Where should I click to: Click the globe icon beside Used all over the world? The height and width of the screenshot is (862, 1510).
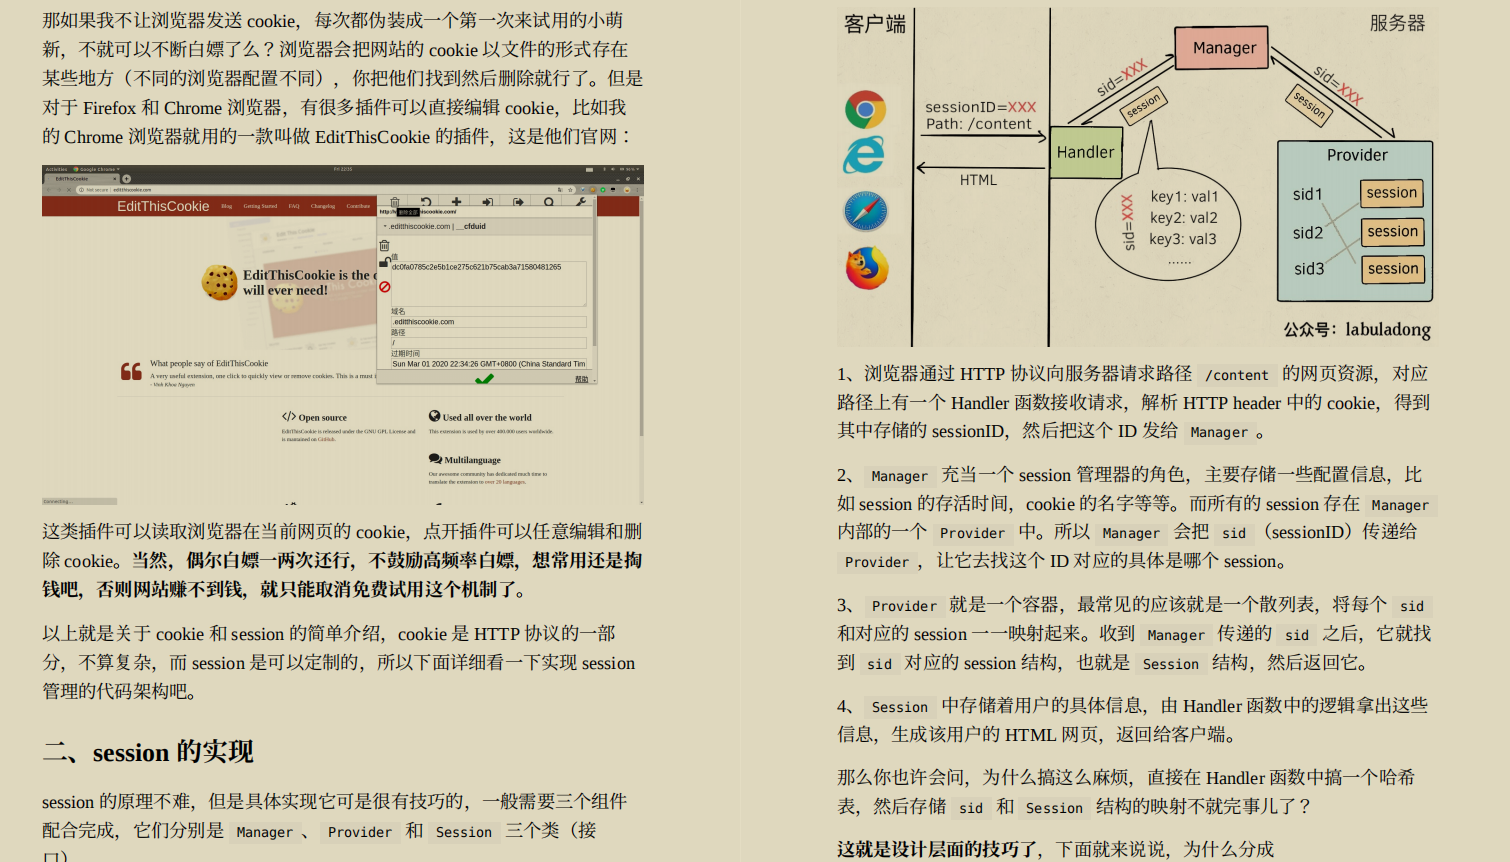[x=435, y=416]
